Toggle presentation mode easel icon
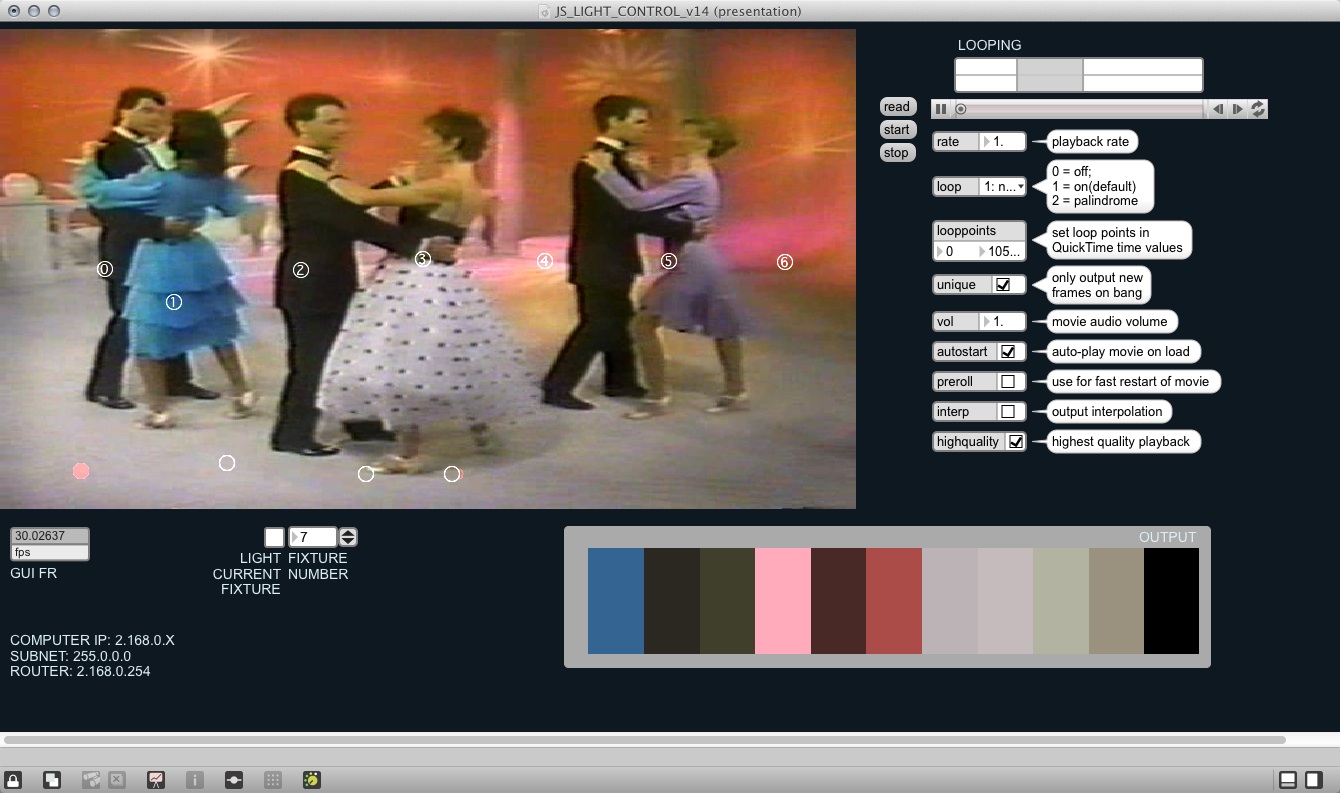This screenshot has height=793, width=1340. [156, 780]
